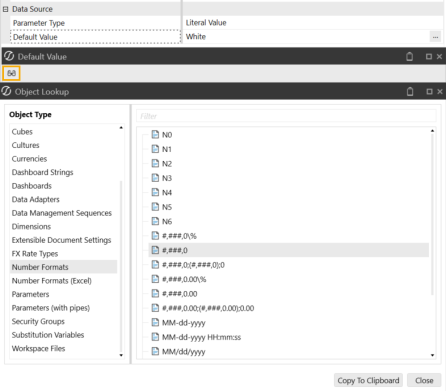Choose Substitution Variables object type
Viewport: 446px width, 391px height.
coord(48,335)
